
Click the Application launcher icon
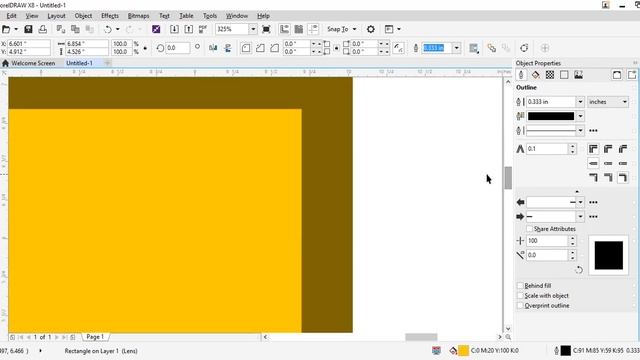pos(389,29)
